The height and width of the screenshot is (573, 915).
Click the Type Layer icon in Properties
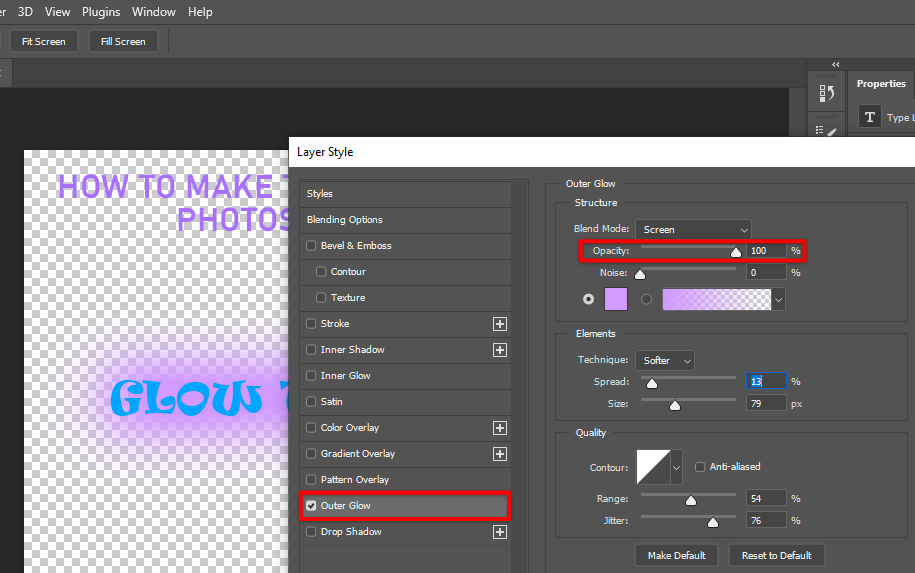pyautogui.click(x=870, y=117)
